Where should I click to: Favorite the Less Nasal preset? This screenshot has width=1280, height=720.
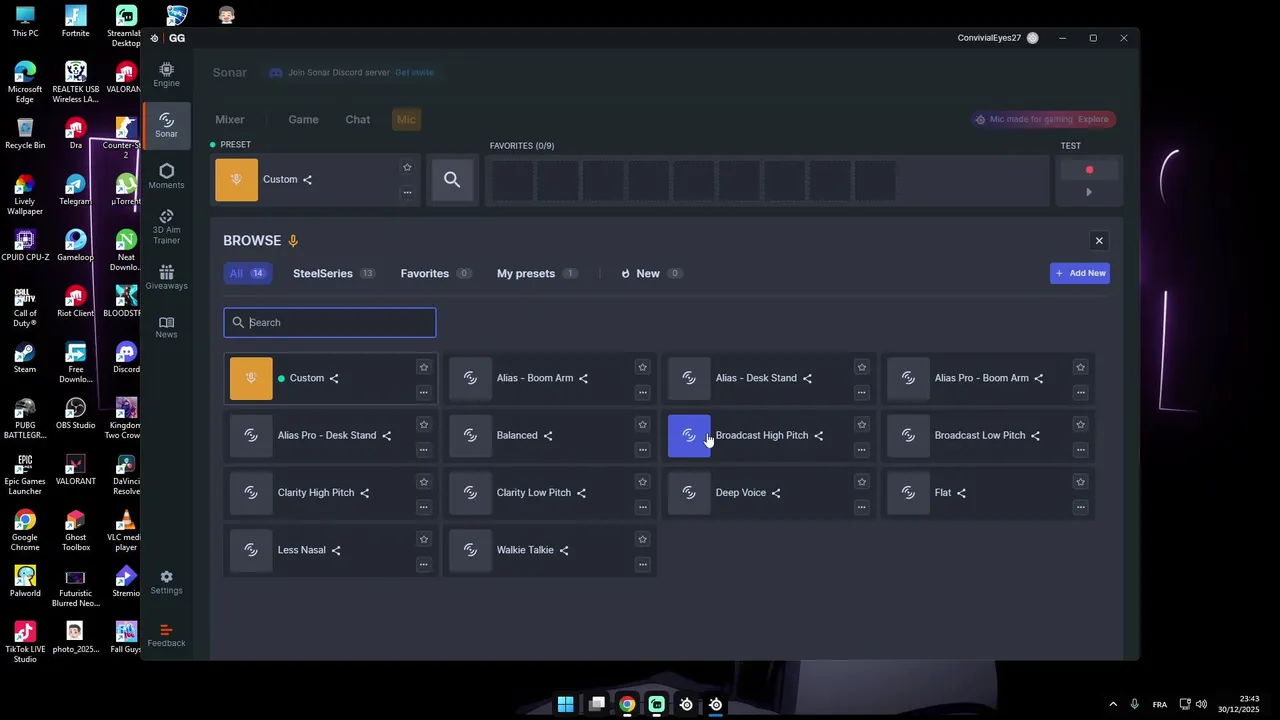[423, 538]
